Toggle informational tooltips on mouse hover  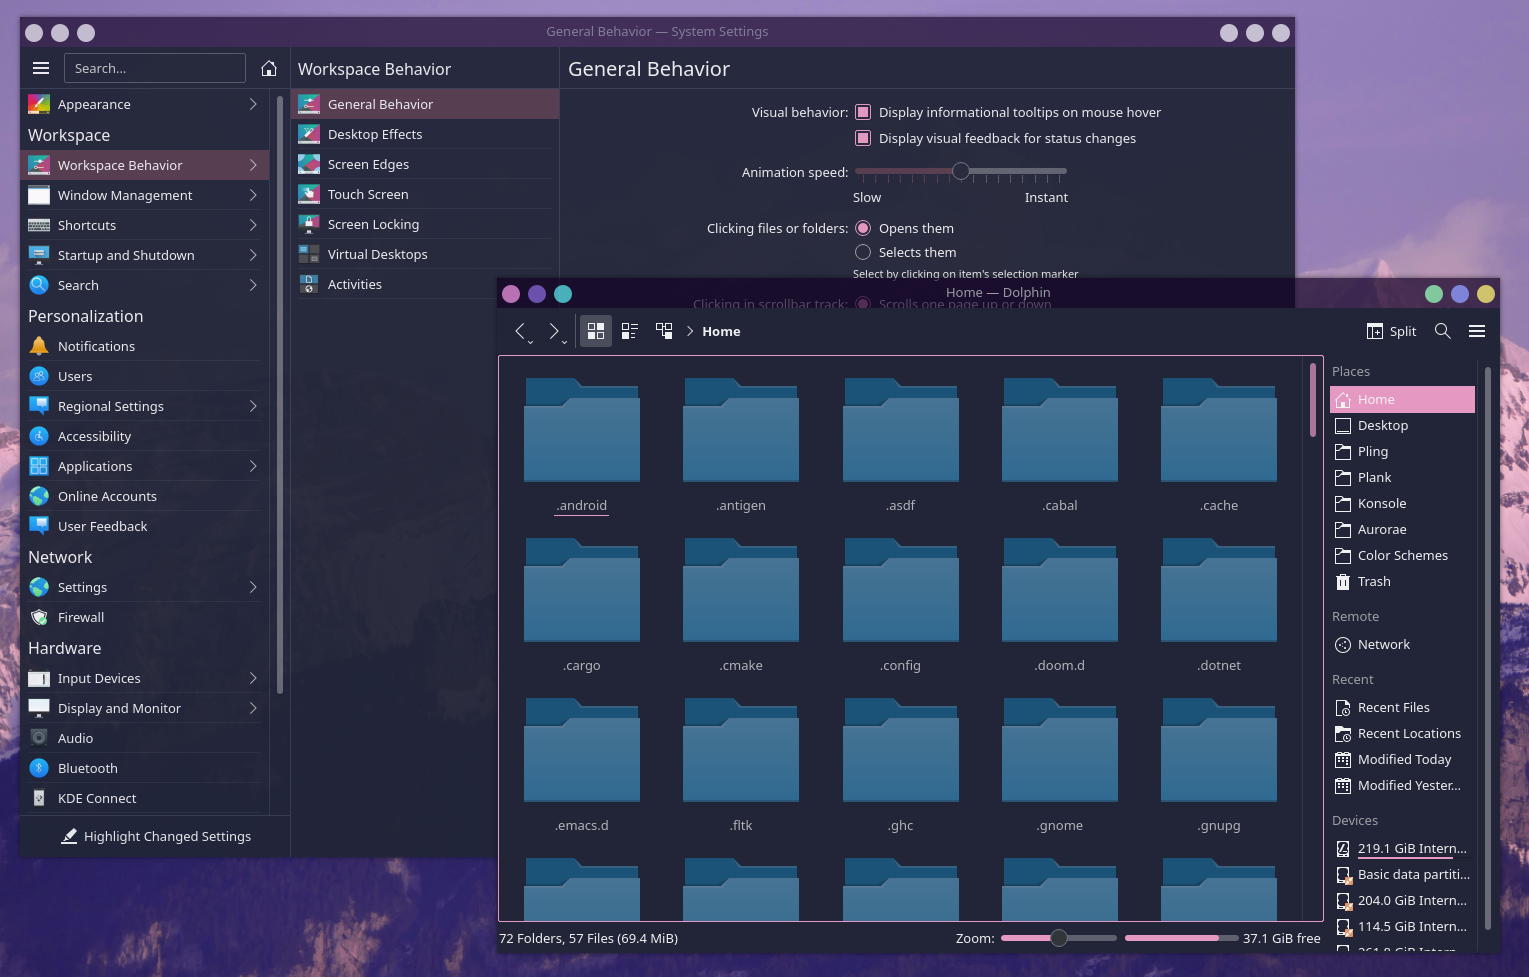click(863, 112)
